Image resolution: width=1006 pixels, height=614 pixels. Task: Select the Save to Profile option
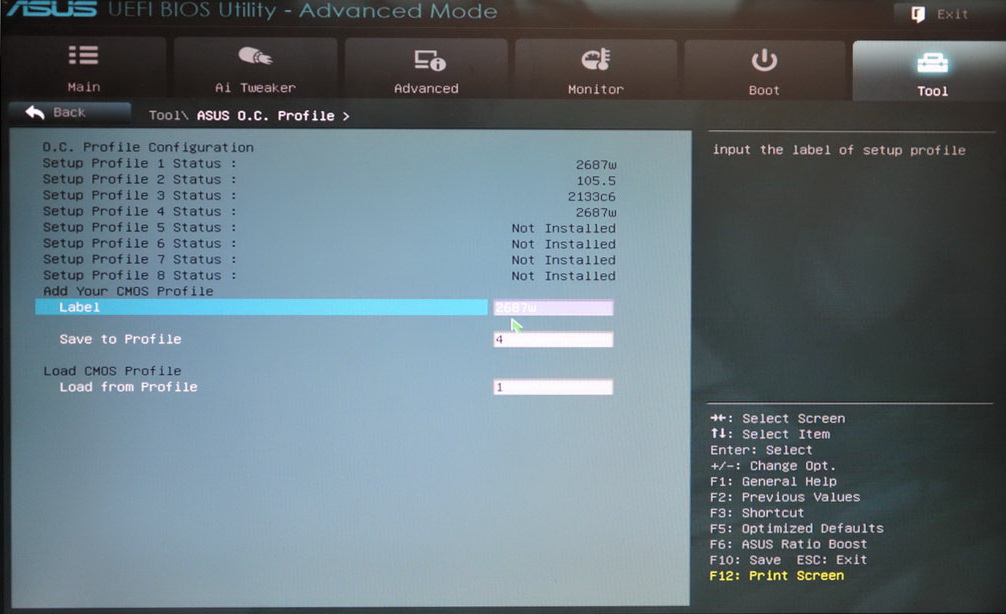121,339
